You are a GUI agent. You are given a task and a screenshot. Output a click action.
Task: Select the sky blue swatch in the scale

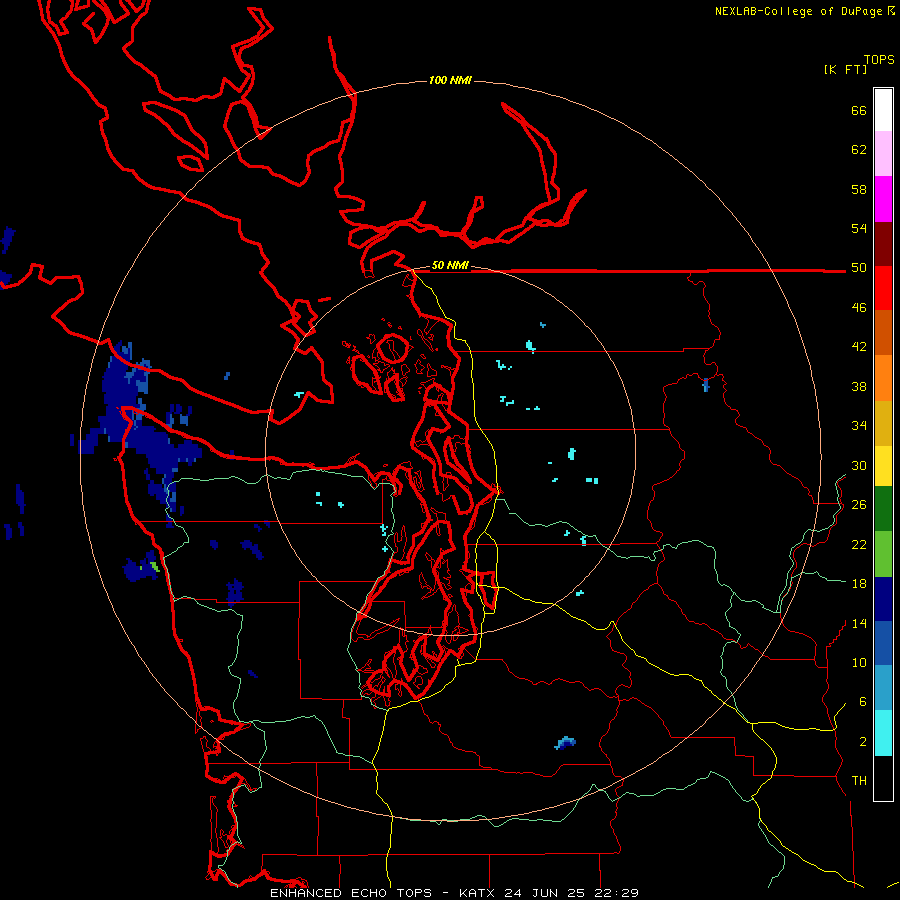tap(883, 688)
